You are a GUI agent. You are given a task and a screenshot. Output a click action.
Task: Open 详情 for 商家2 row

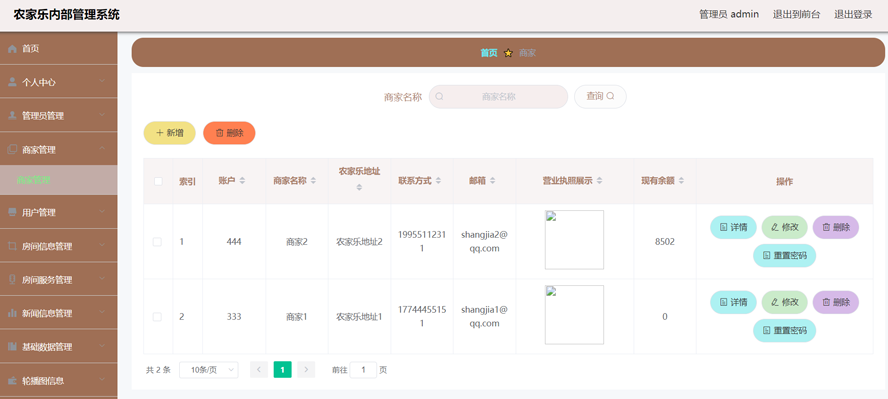[733, 227]
